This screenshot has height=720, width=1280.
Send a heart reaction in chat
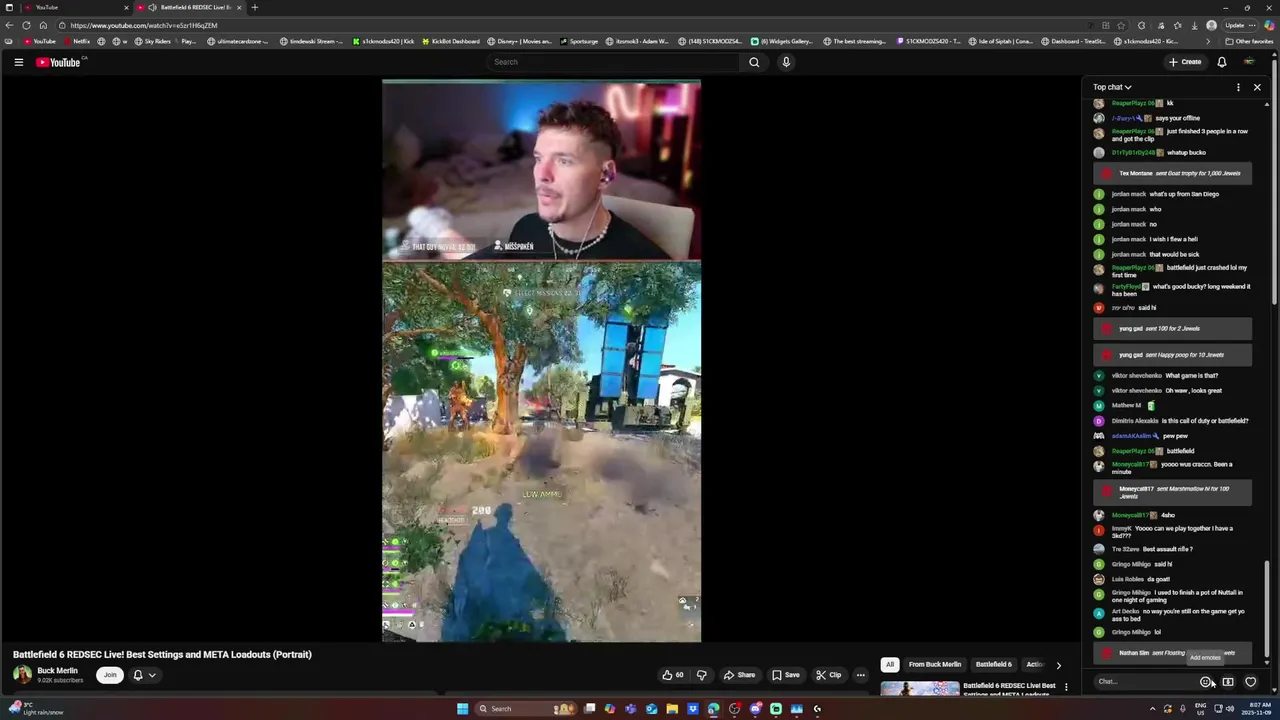click(1250, 682)
